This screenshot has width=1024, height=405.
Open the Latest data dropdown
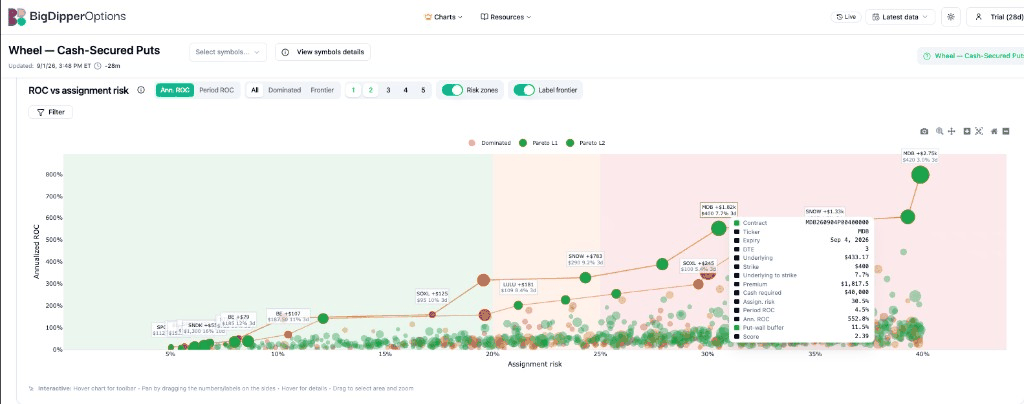901,17
